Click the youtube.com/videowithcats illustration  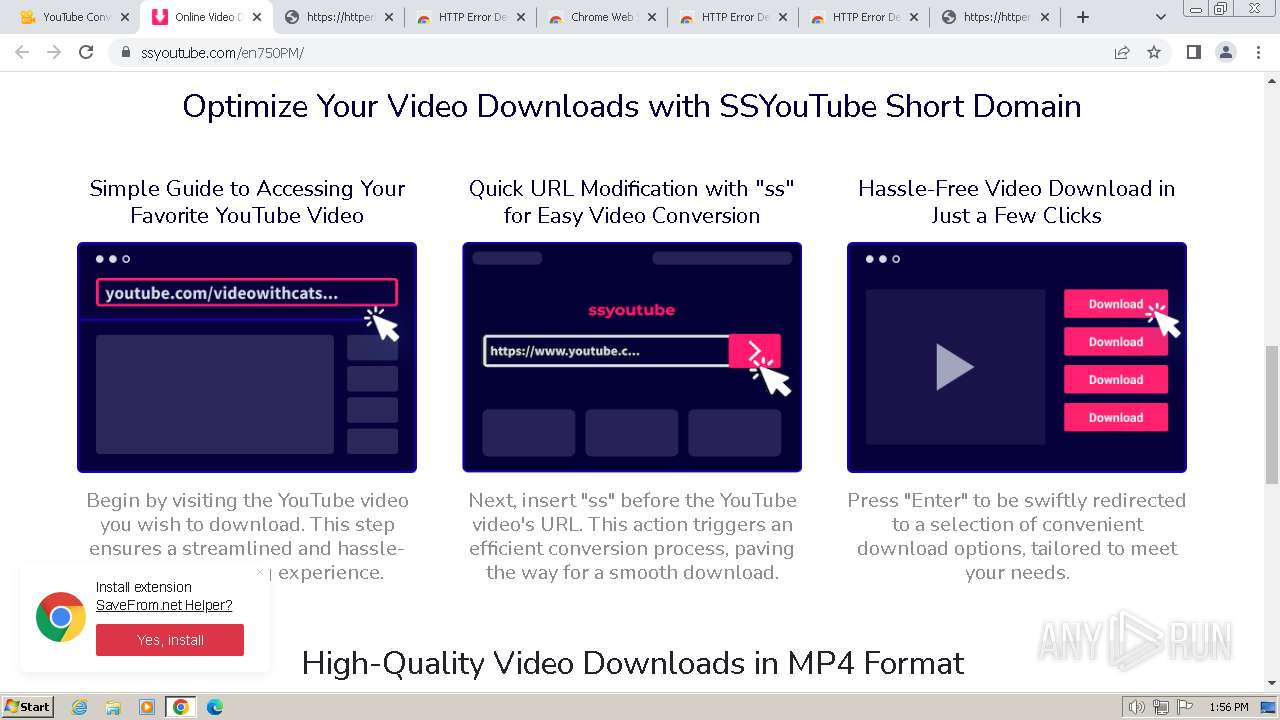click(247, 357)
